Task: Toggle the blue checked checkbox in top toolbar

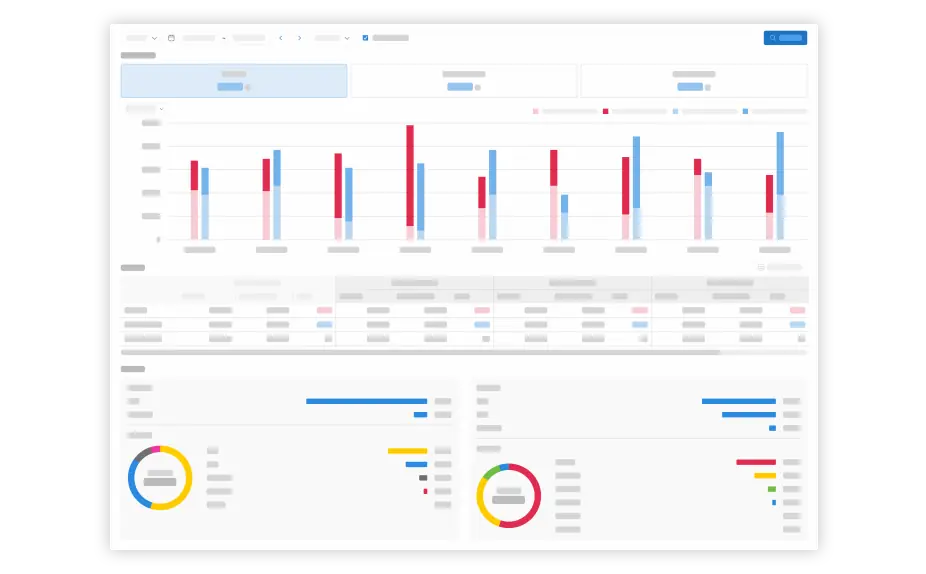Action: (x=365, y=38)
